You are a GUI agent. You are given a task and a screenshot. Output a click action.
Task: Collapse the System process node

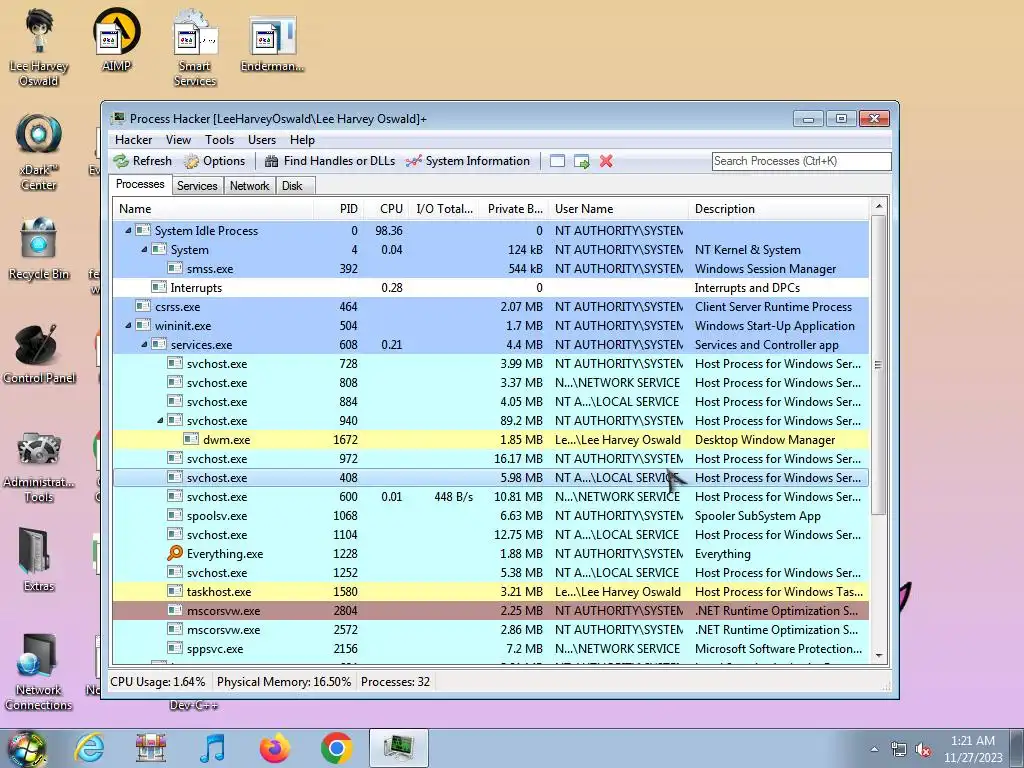[x=144, y=249]
